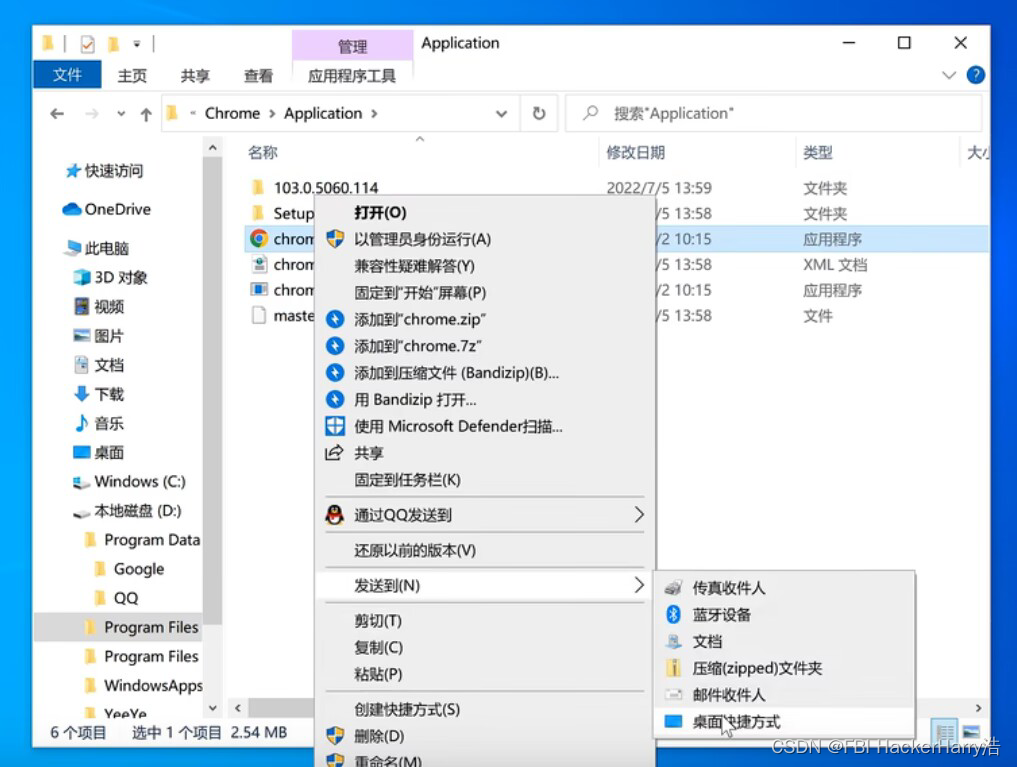The image size is (1017, 767).
Task: Choose 还原以前的版本(V) entry
Action: (x=415, y=550)
